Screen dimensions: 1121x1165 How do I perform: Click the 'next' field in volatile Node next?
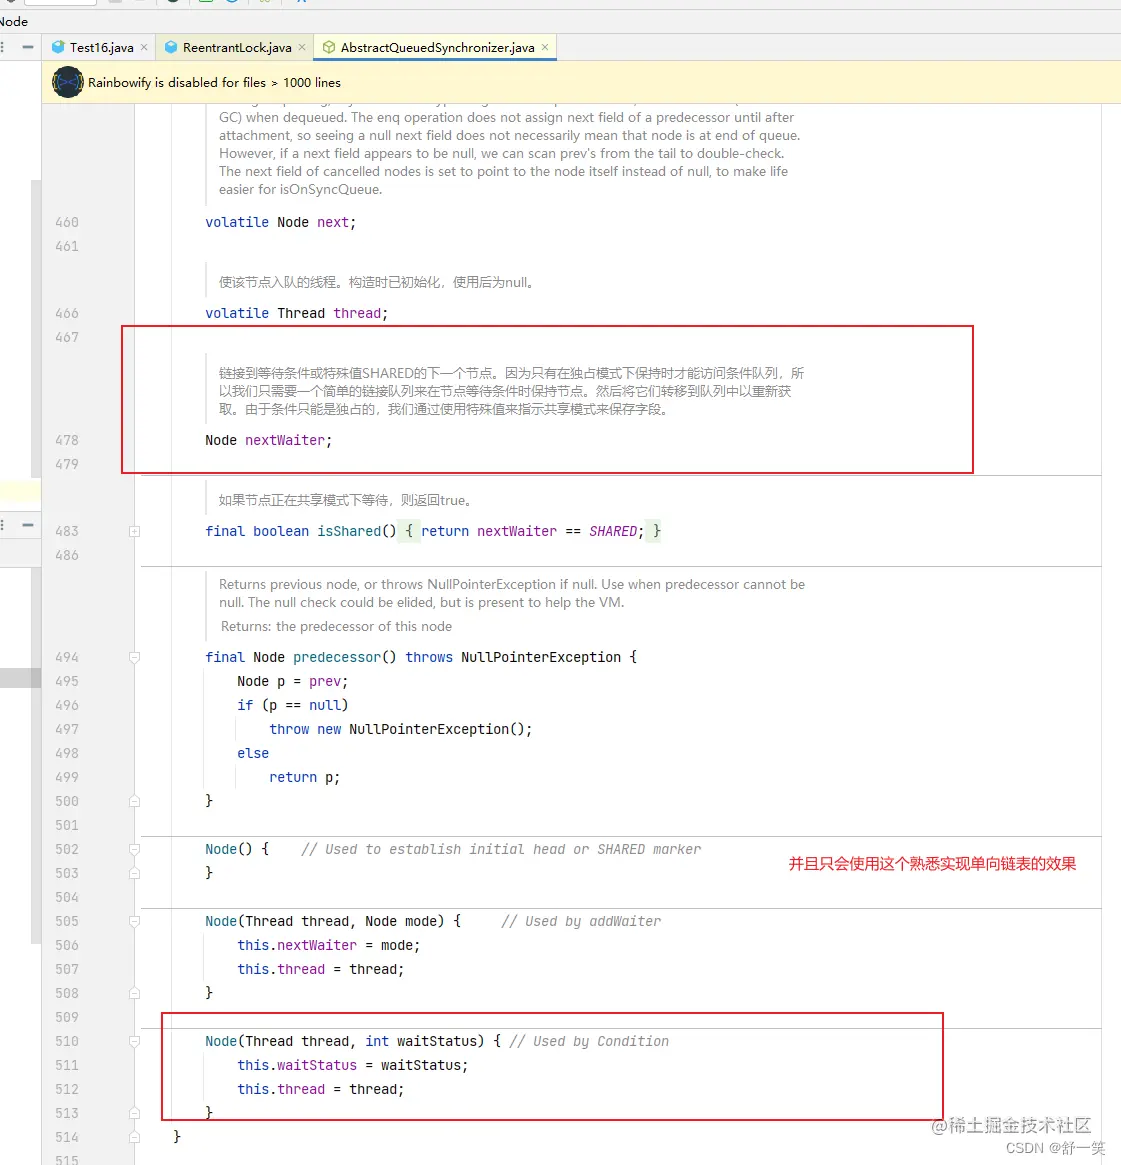pyautogui.click(x=333, y=222)
